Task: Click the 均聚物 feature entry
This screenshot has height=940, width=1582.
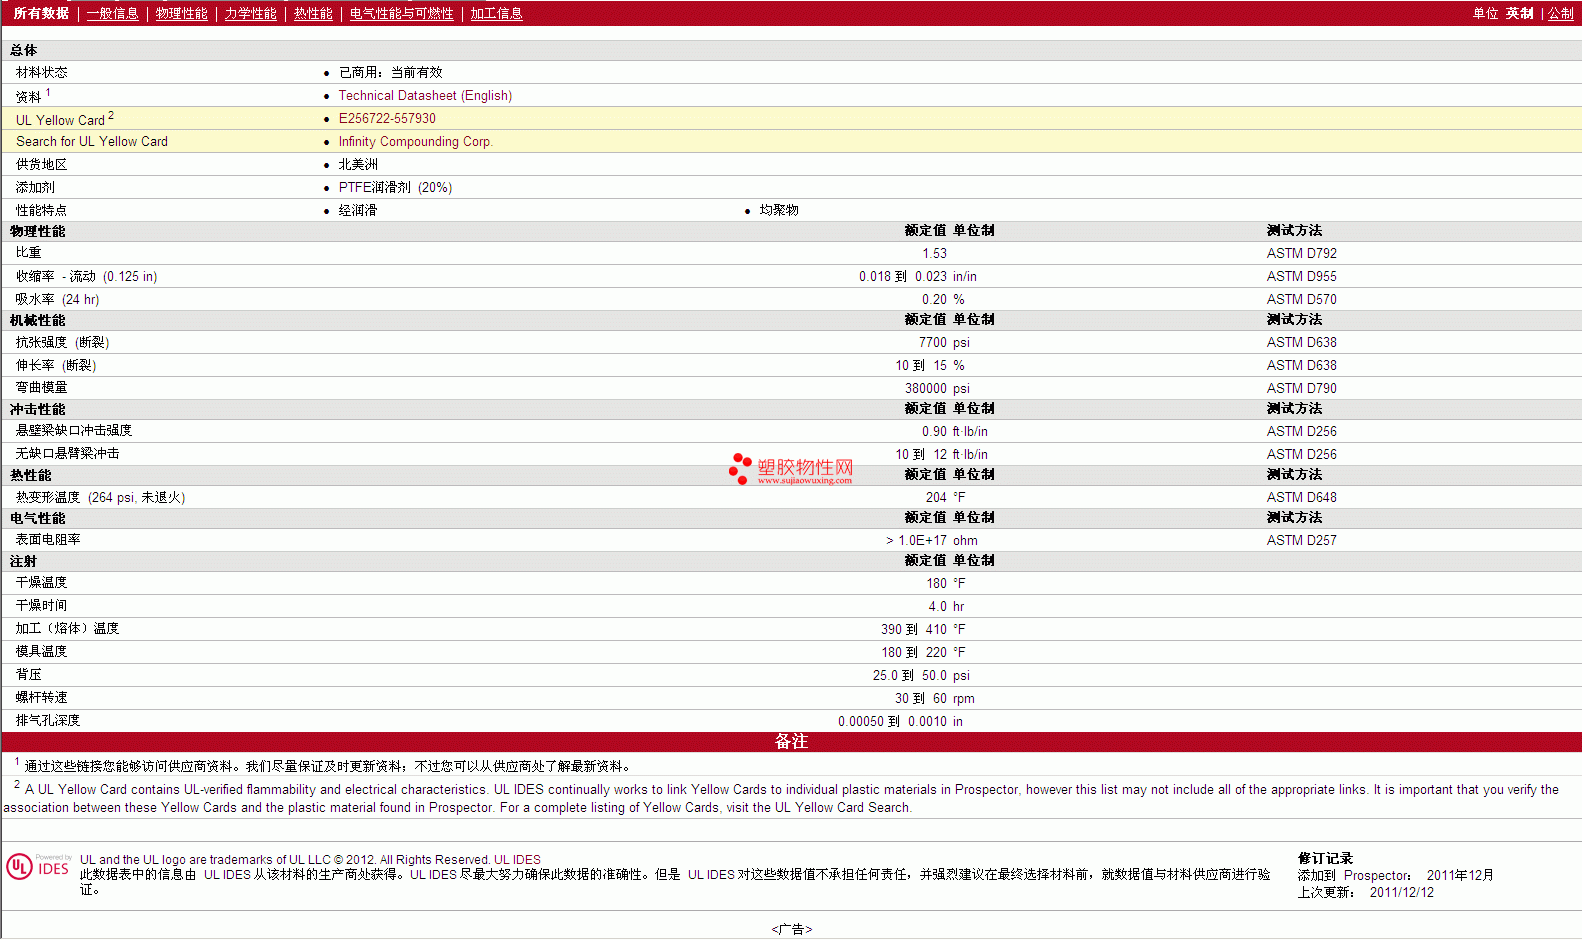Action: click(x=779, y=210)
